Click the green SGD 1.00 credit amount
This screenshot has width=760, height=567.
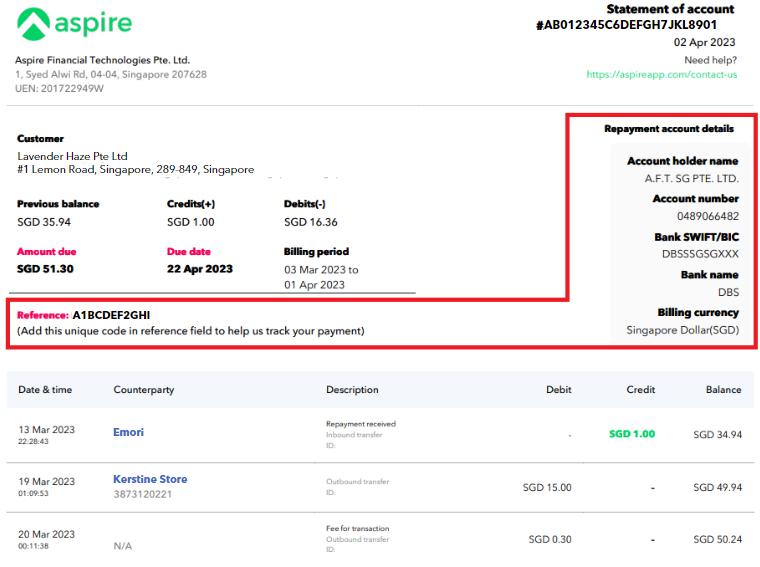click(632, 434)
